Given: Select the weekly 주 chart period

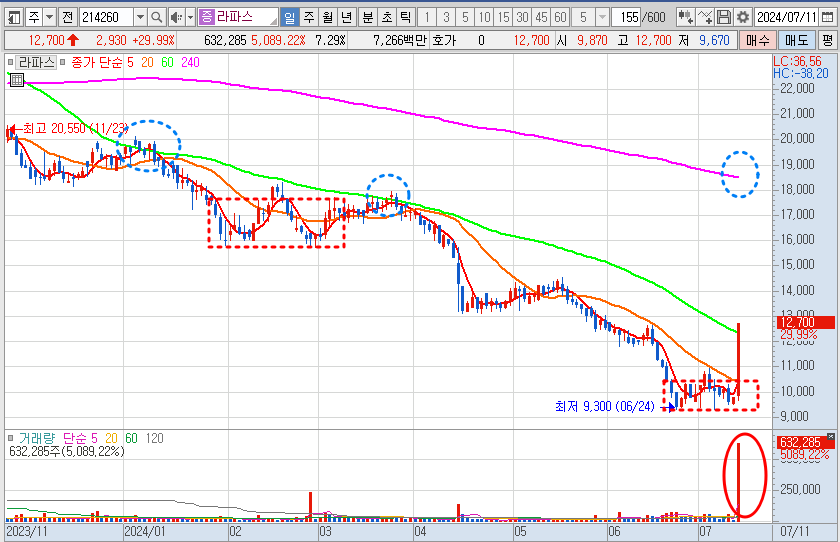Looking at the screenshot, I should pyautogui.click(x=309, y=18).
